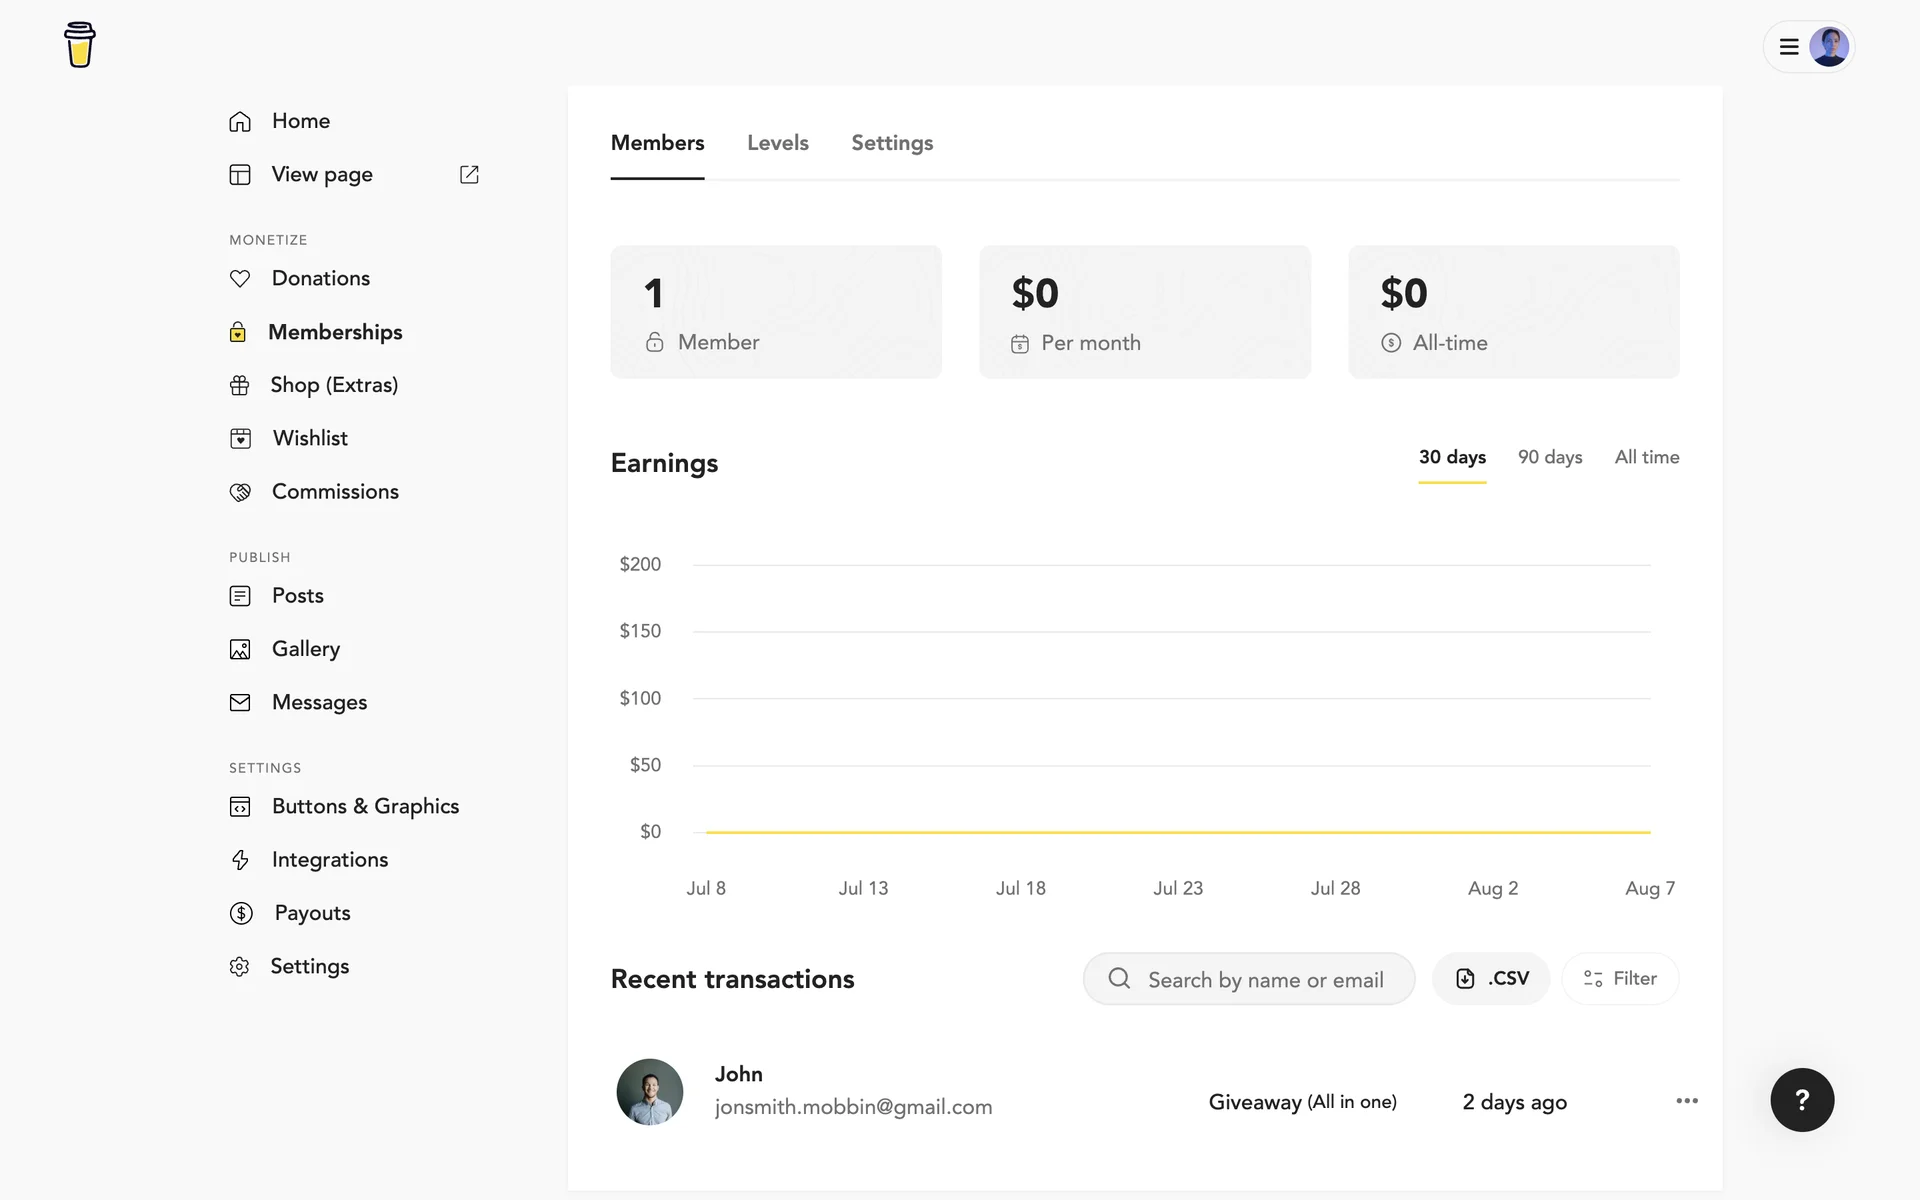Select the 30 days earnings range
This screenshot has width=1920, height=1200.
[1452, 457]
